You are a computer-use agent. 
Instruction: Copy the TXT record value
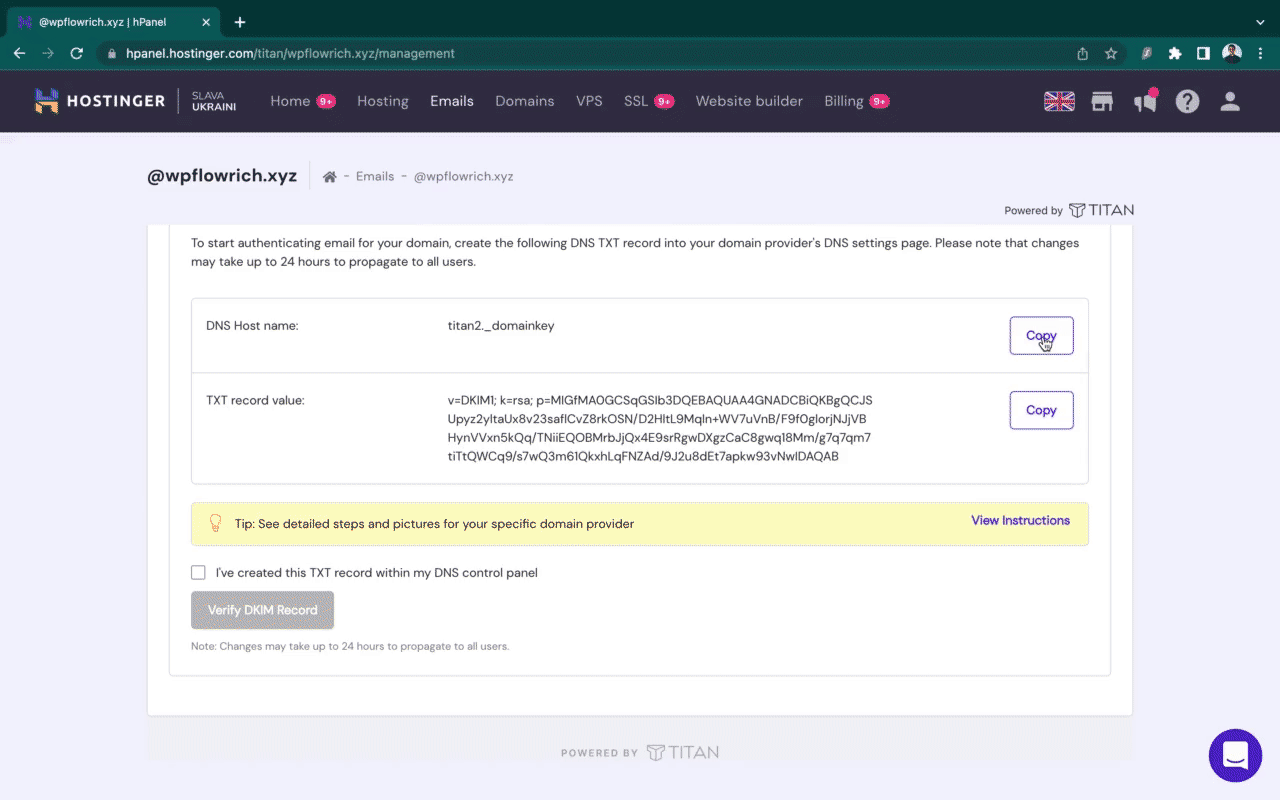coord(1041,410)
